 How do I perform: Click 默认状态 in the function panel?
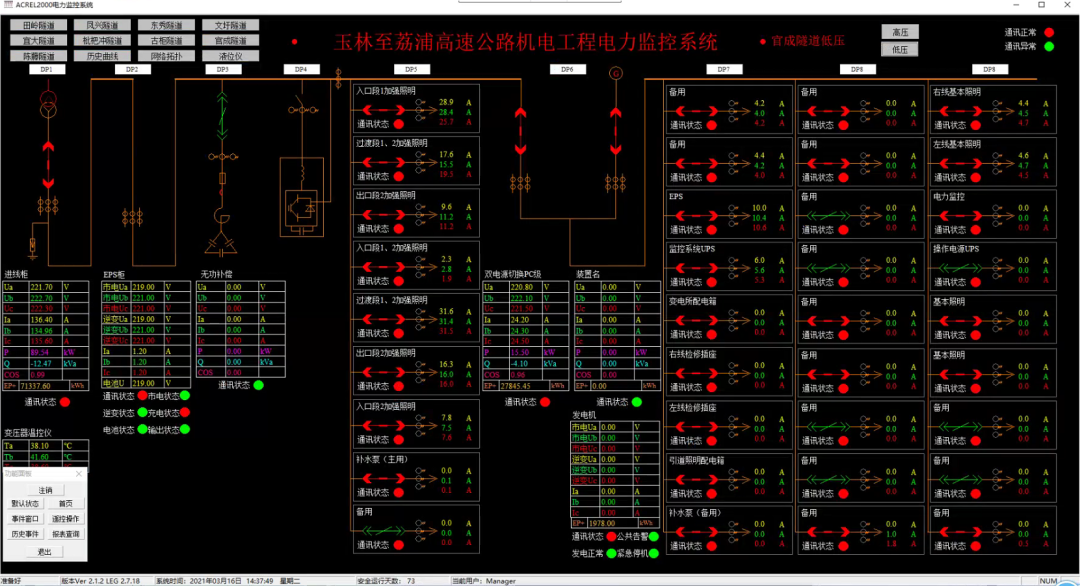(25, 504)
